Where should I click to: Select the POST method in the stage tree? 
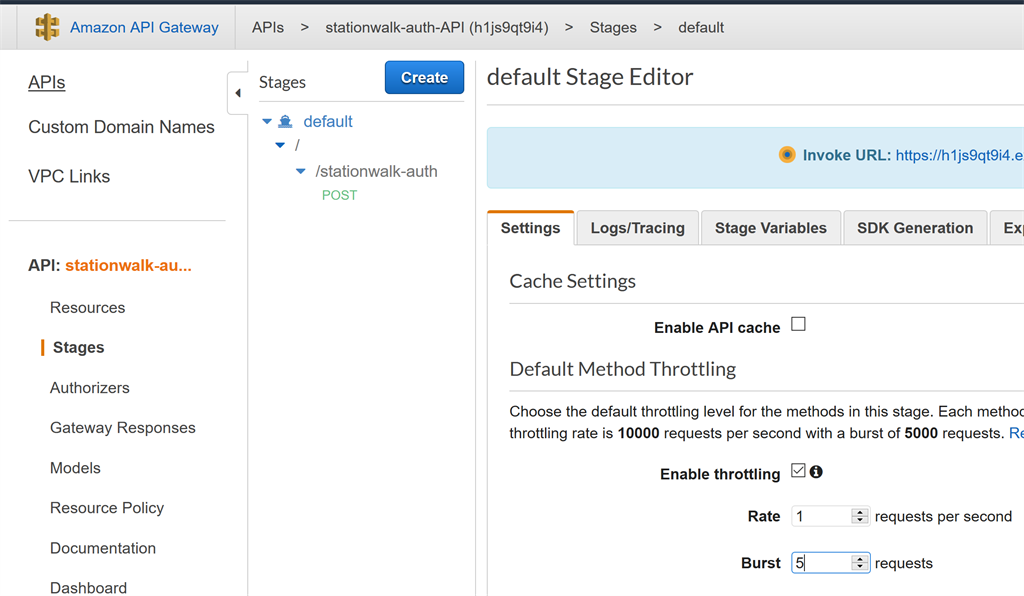click(339, 196)
